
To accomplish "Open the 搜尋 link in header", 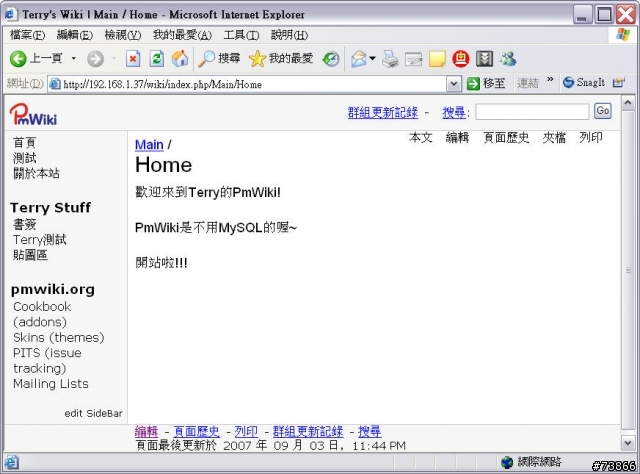I will (454, 113).
